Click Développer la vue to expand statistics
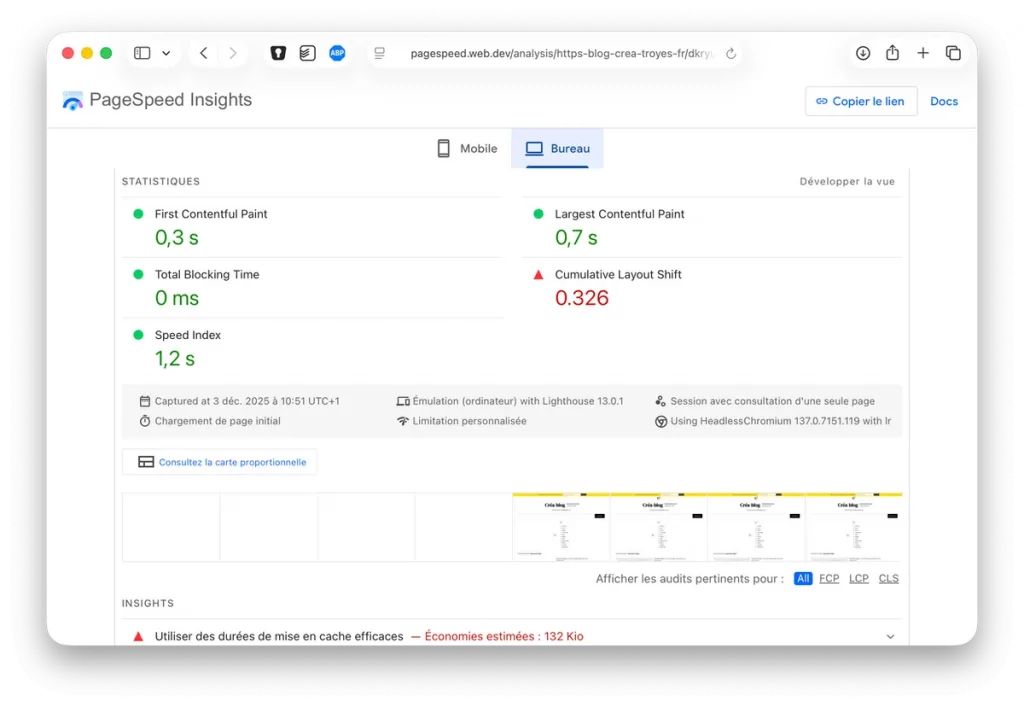The width and height of the screenshot is (1024, 707). pyautogui.click(x=846, y=181)
